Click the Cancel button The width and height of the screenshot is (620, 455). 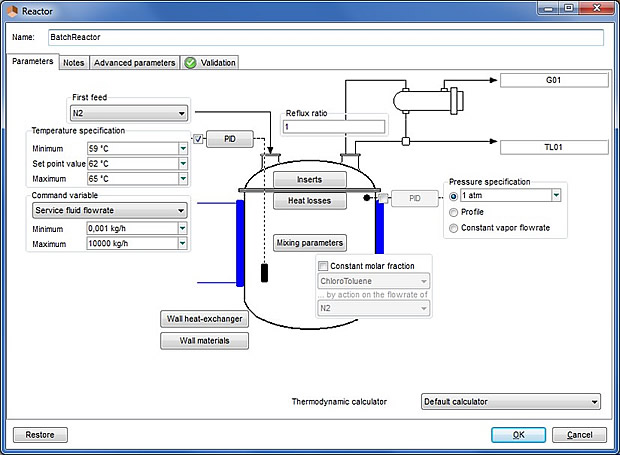579,435
